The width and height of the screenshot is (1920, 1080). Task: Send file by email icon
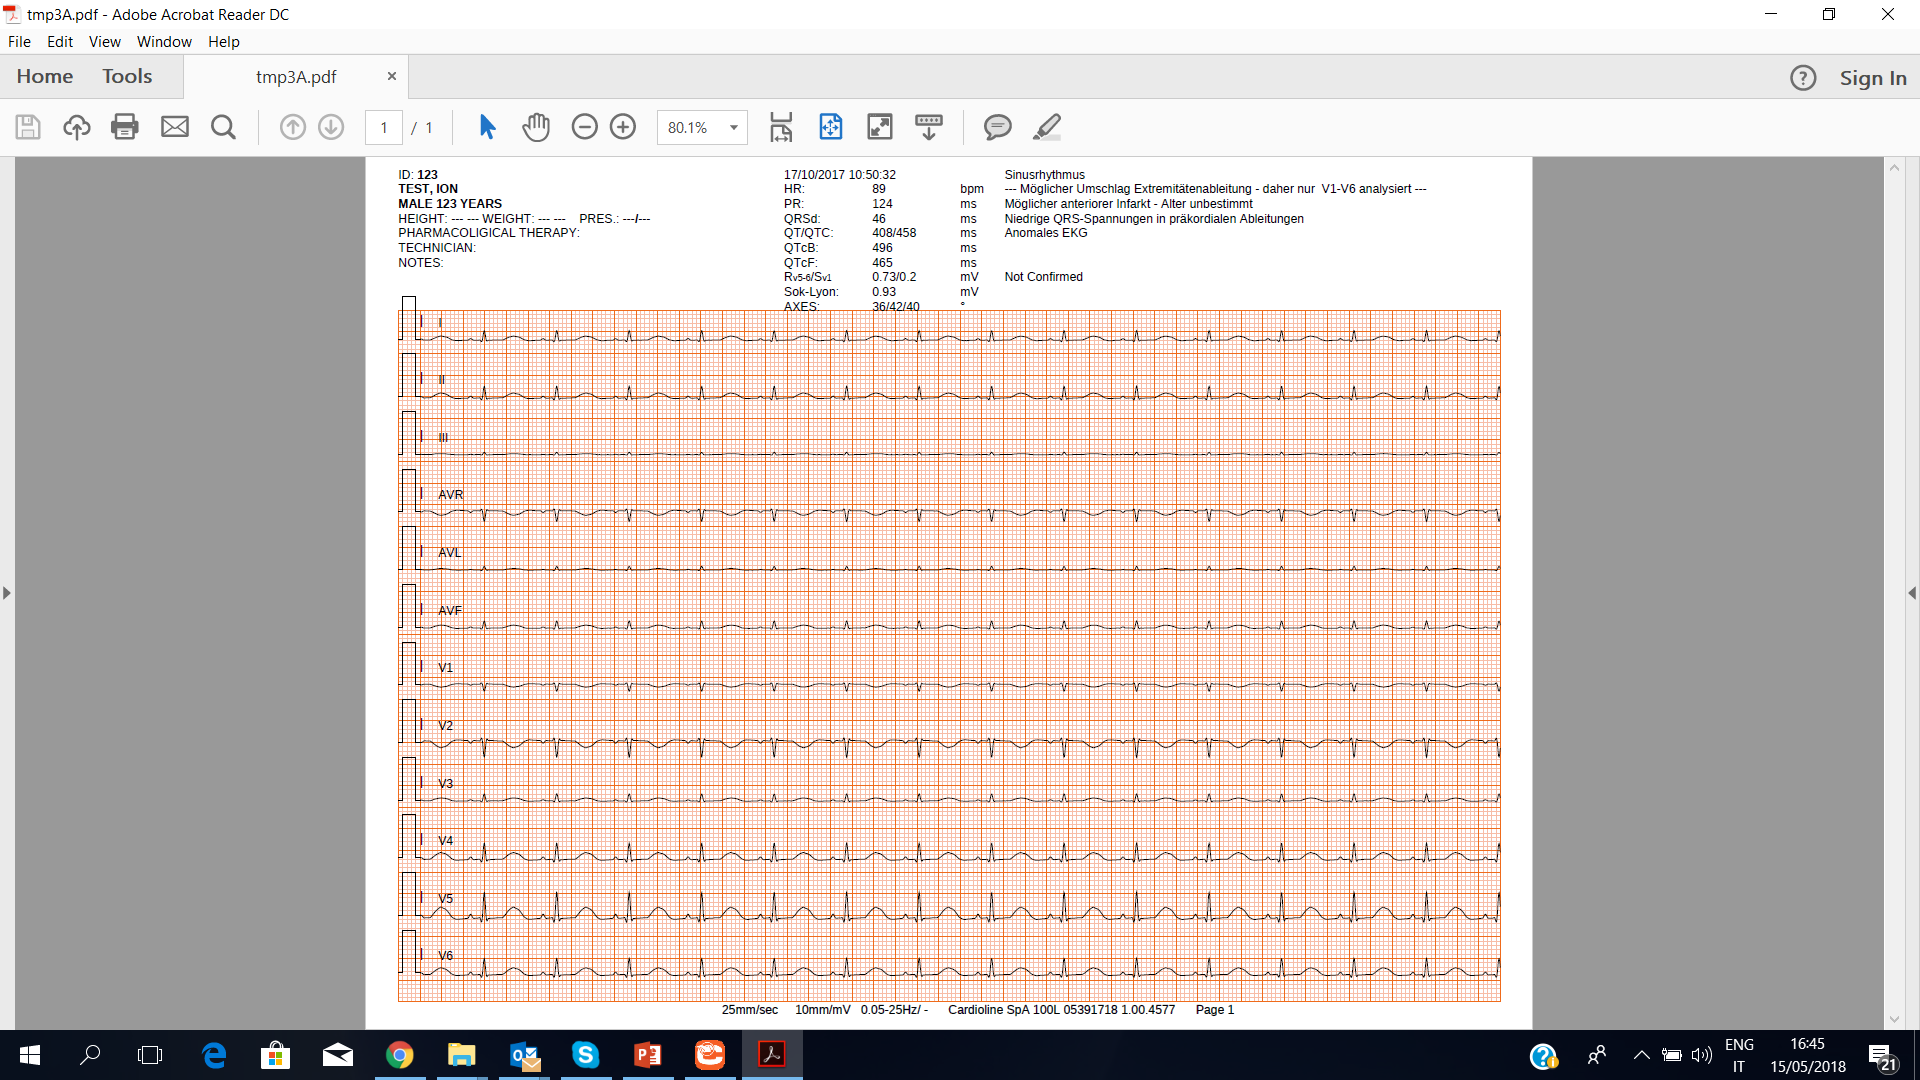[175, 127]
